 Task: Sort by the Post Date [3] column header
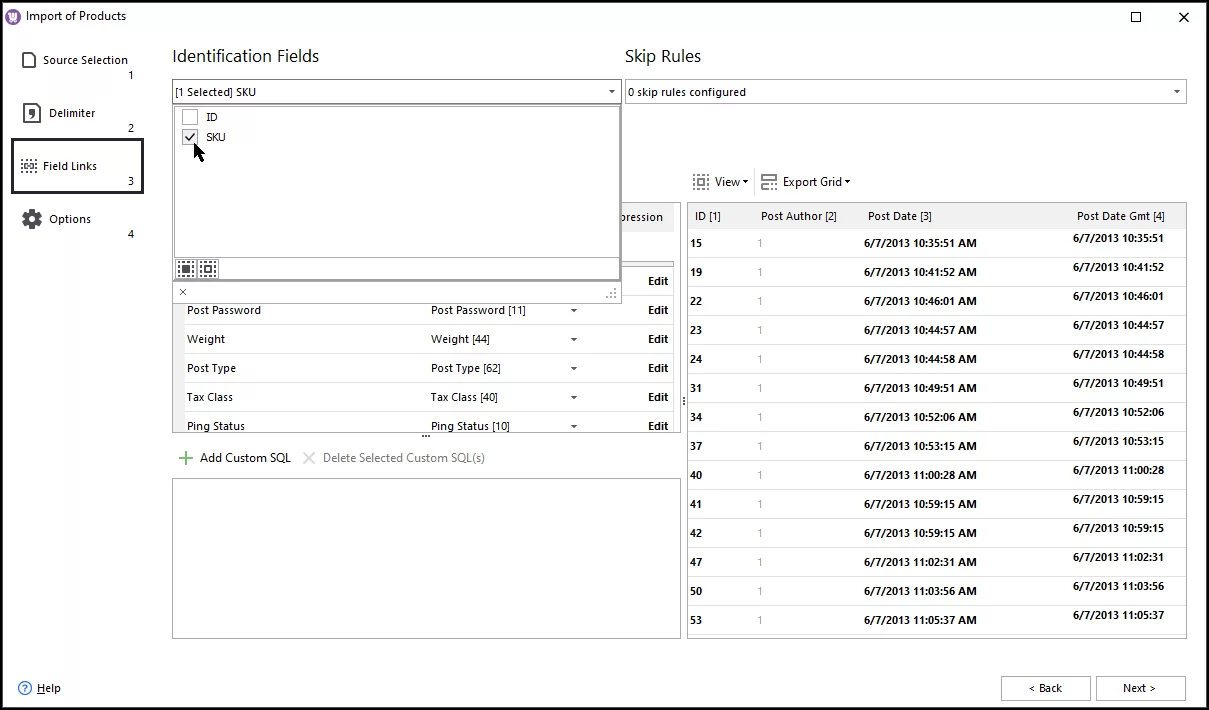[898, 216]
